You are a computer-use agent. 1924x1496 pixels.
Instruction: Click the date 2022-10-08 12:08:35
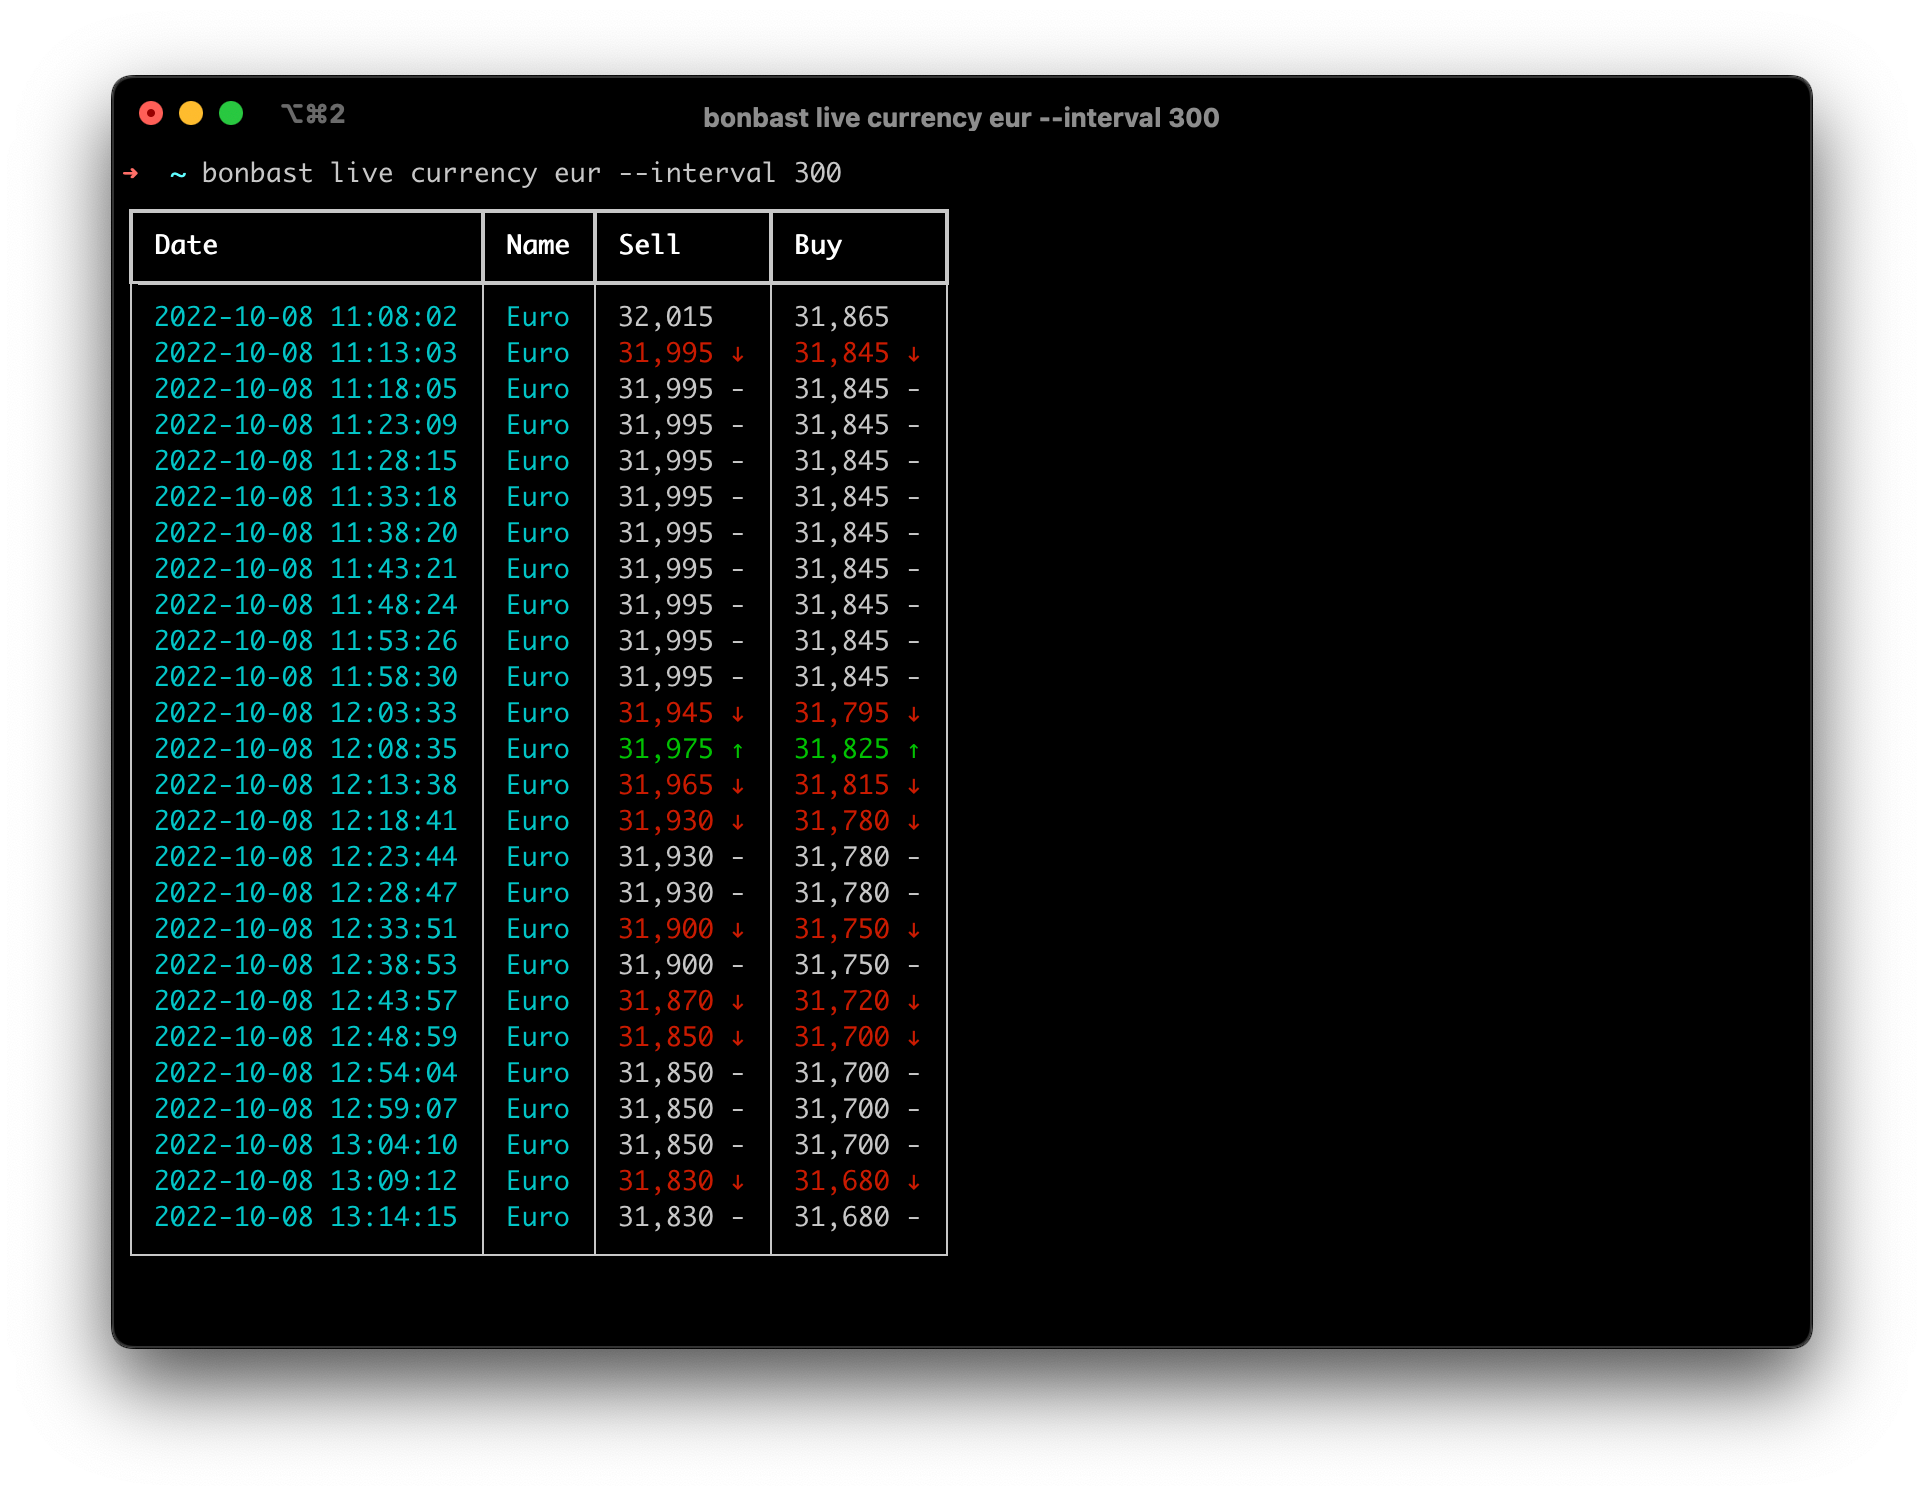[306, 749]
